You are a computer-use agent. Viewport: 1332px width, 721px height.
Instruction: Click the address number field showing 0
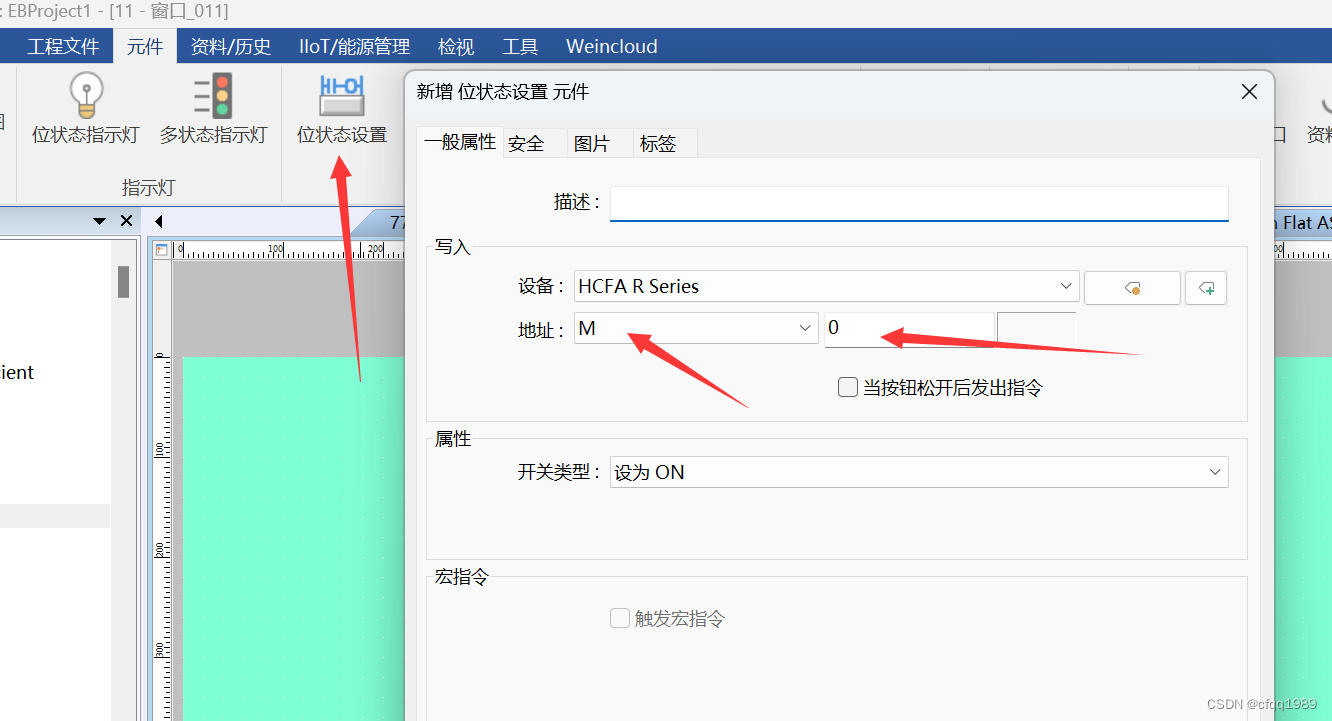(x=909, y=328)
